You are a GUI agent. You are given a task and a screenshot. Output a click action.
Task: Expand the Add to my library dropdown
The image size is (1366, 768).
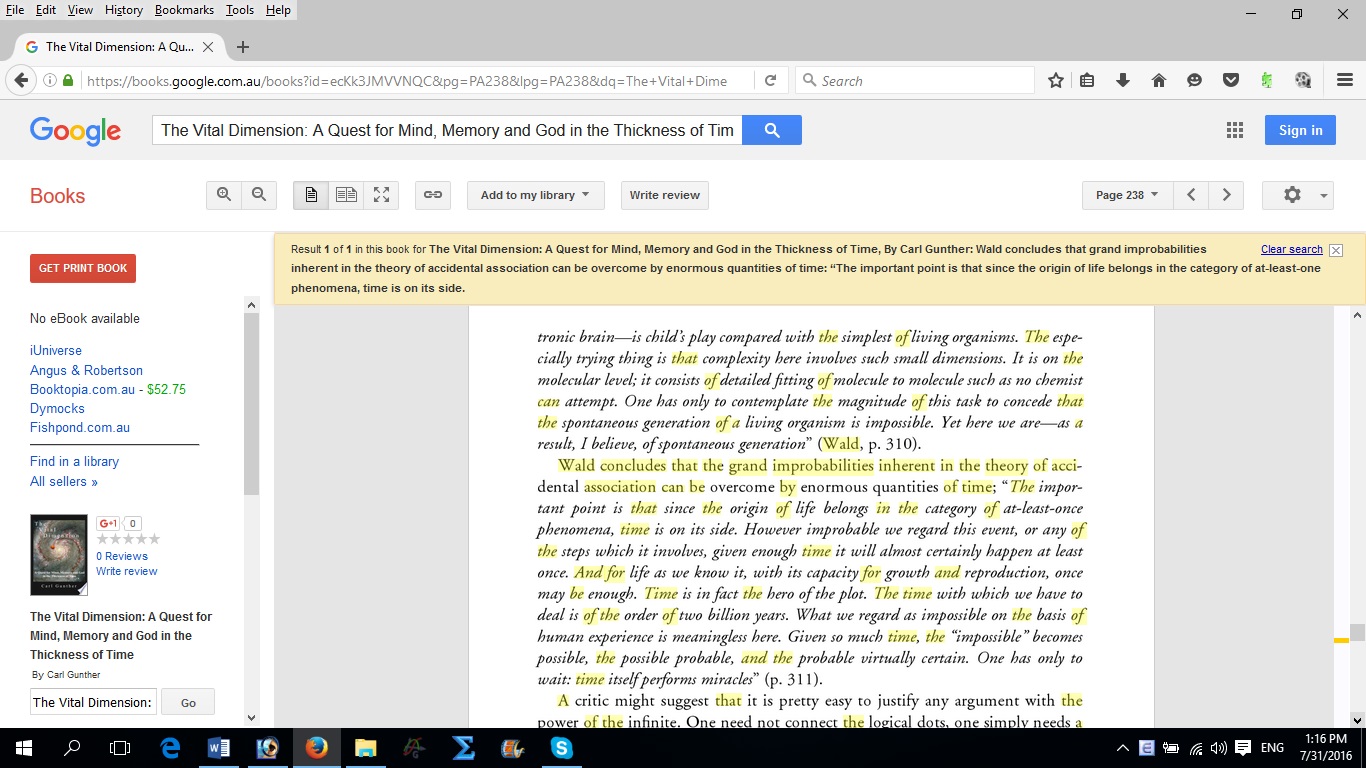click(x=535, y=195)
